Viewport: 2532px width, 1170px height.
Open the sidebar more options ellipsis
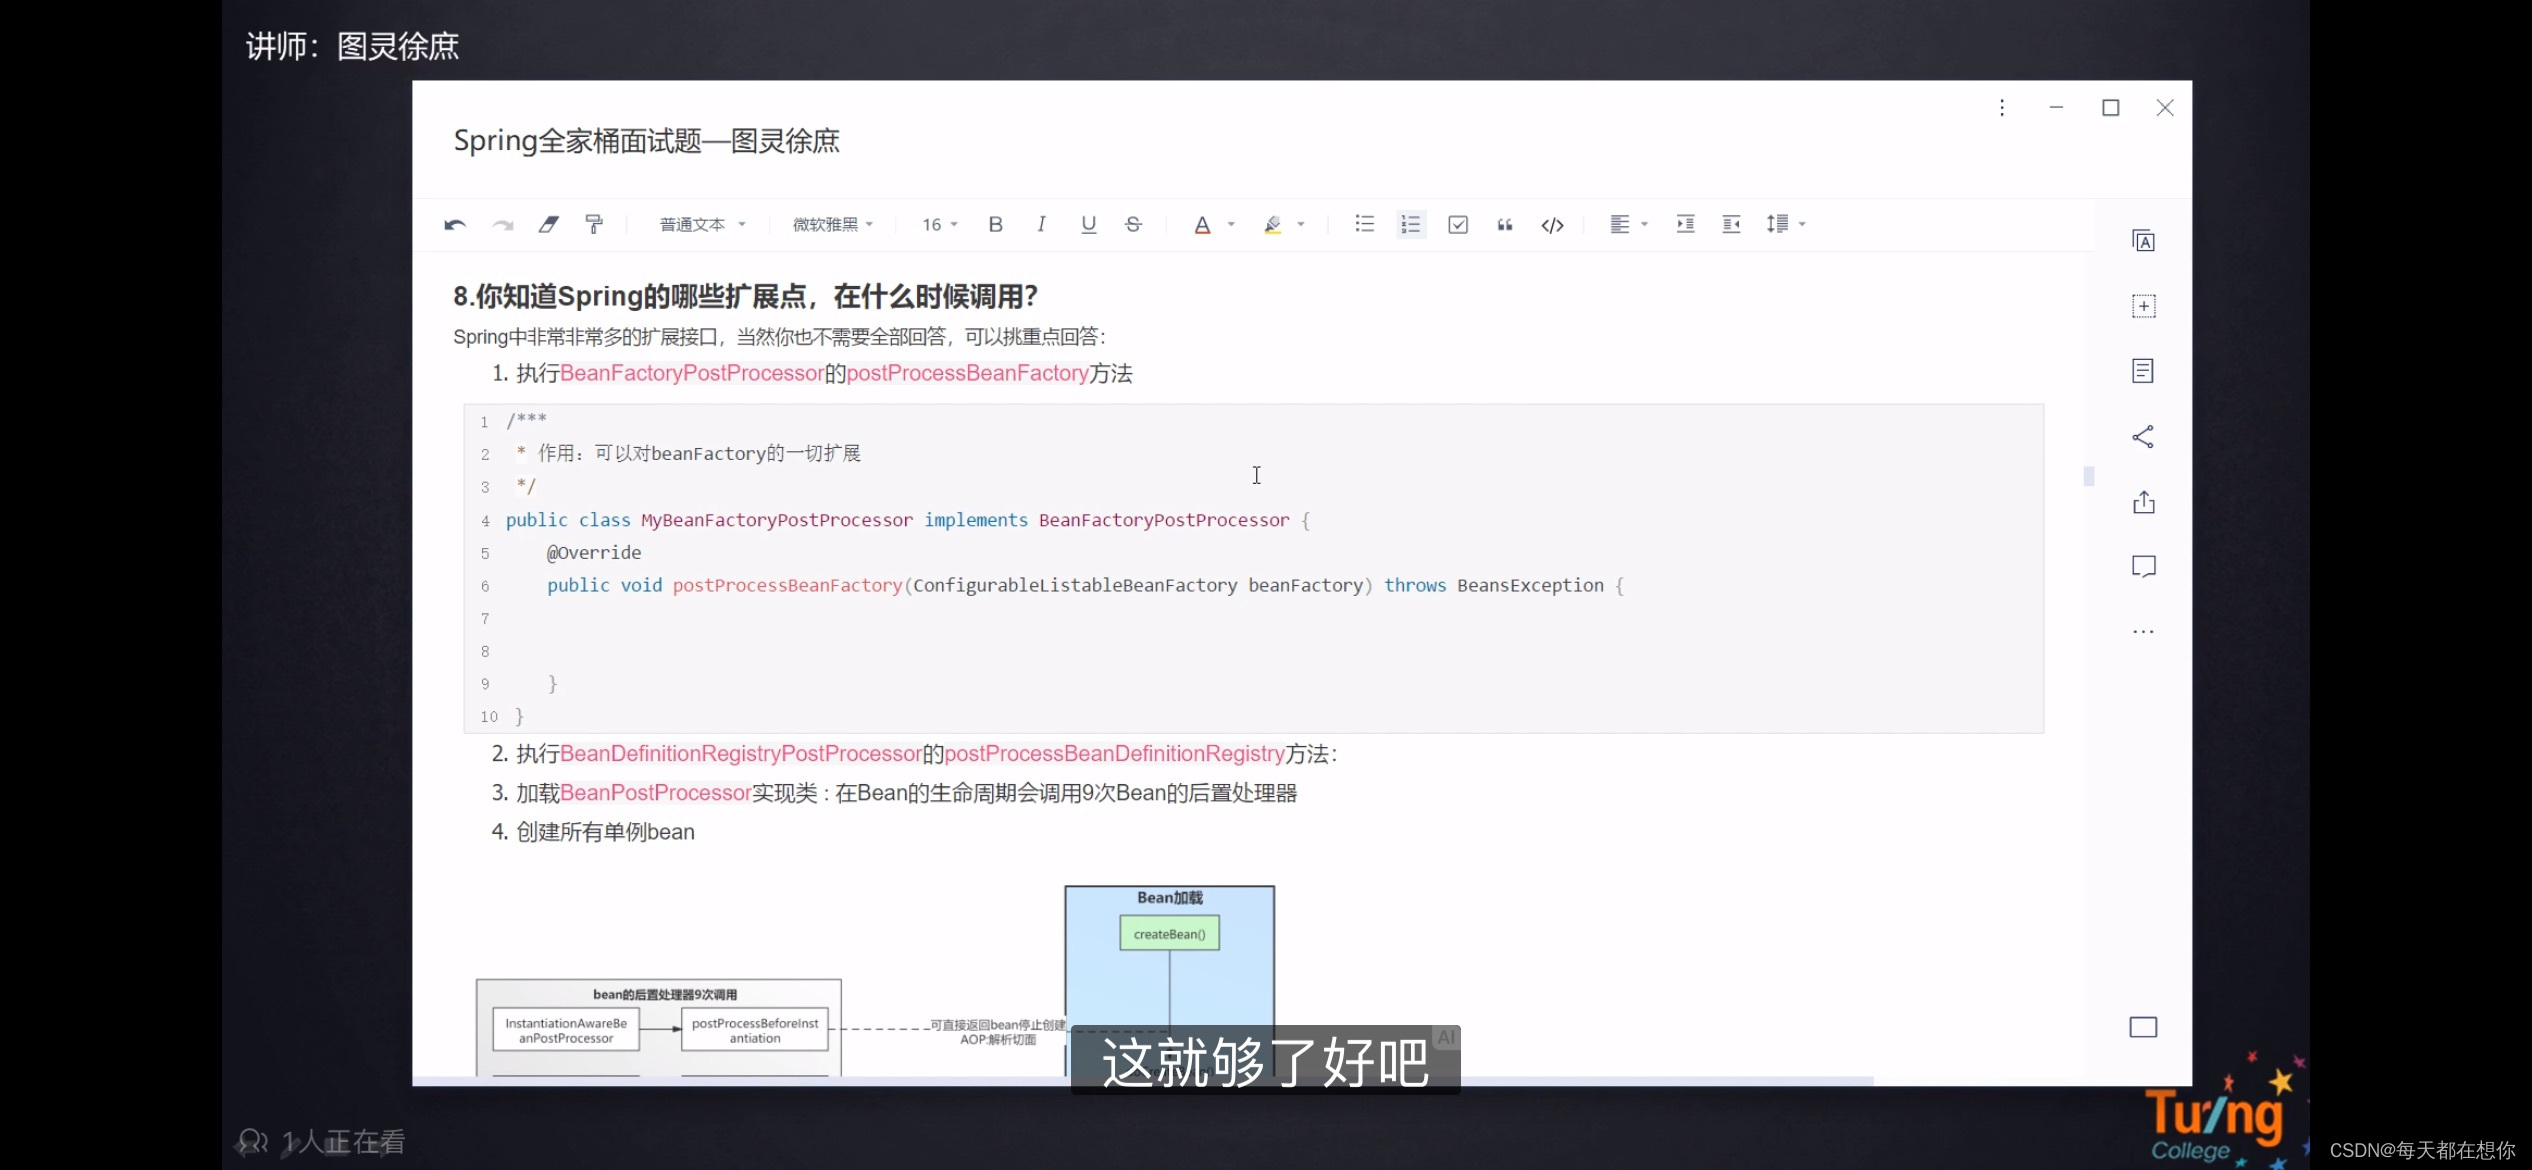[x=2143, y=632]
